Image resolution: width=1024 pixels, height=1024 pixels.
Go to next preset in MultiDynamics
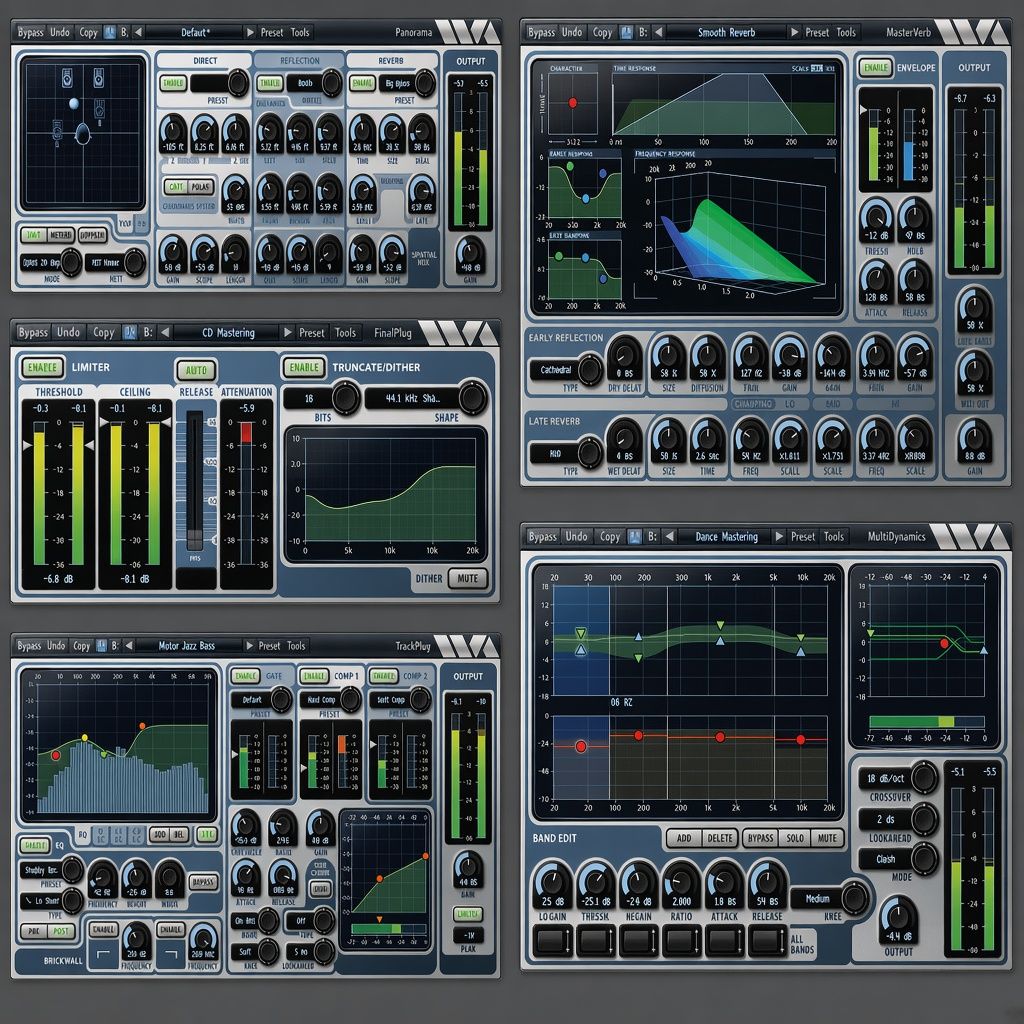pyautogui.click(x=778, y=537)
